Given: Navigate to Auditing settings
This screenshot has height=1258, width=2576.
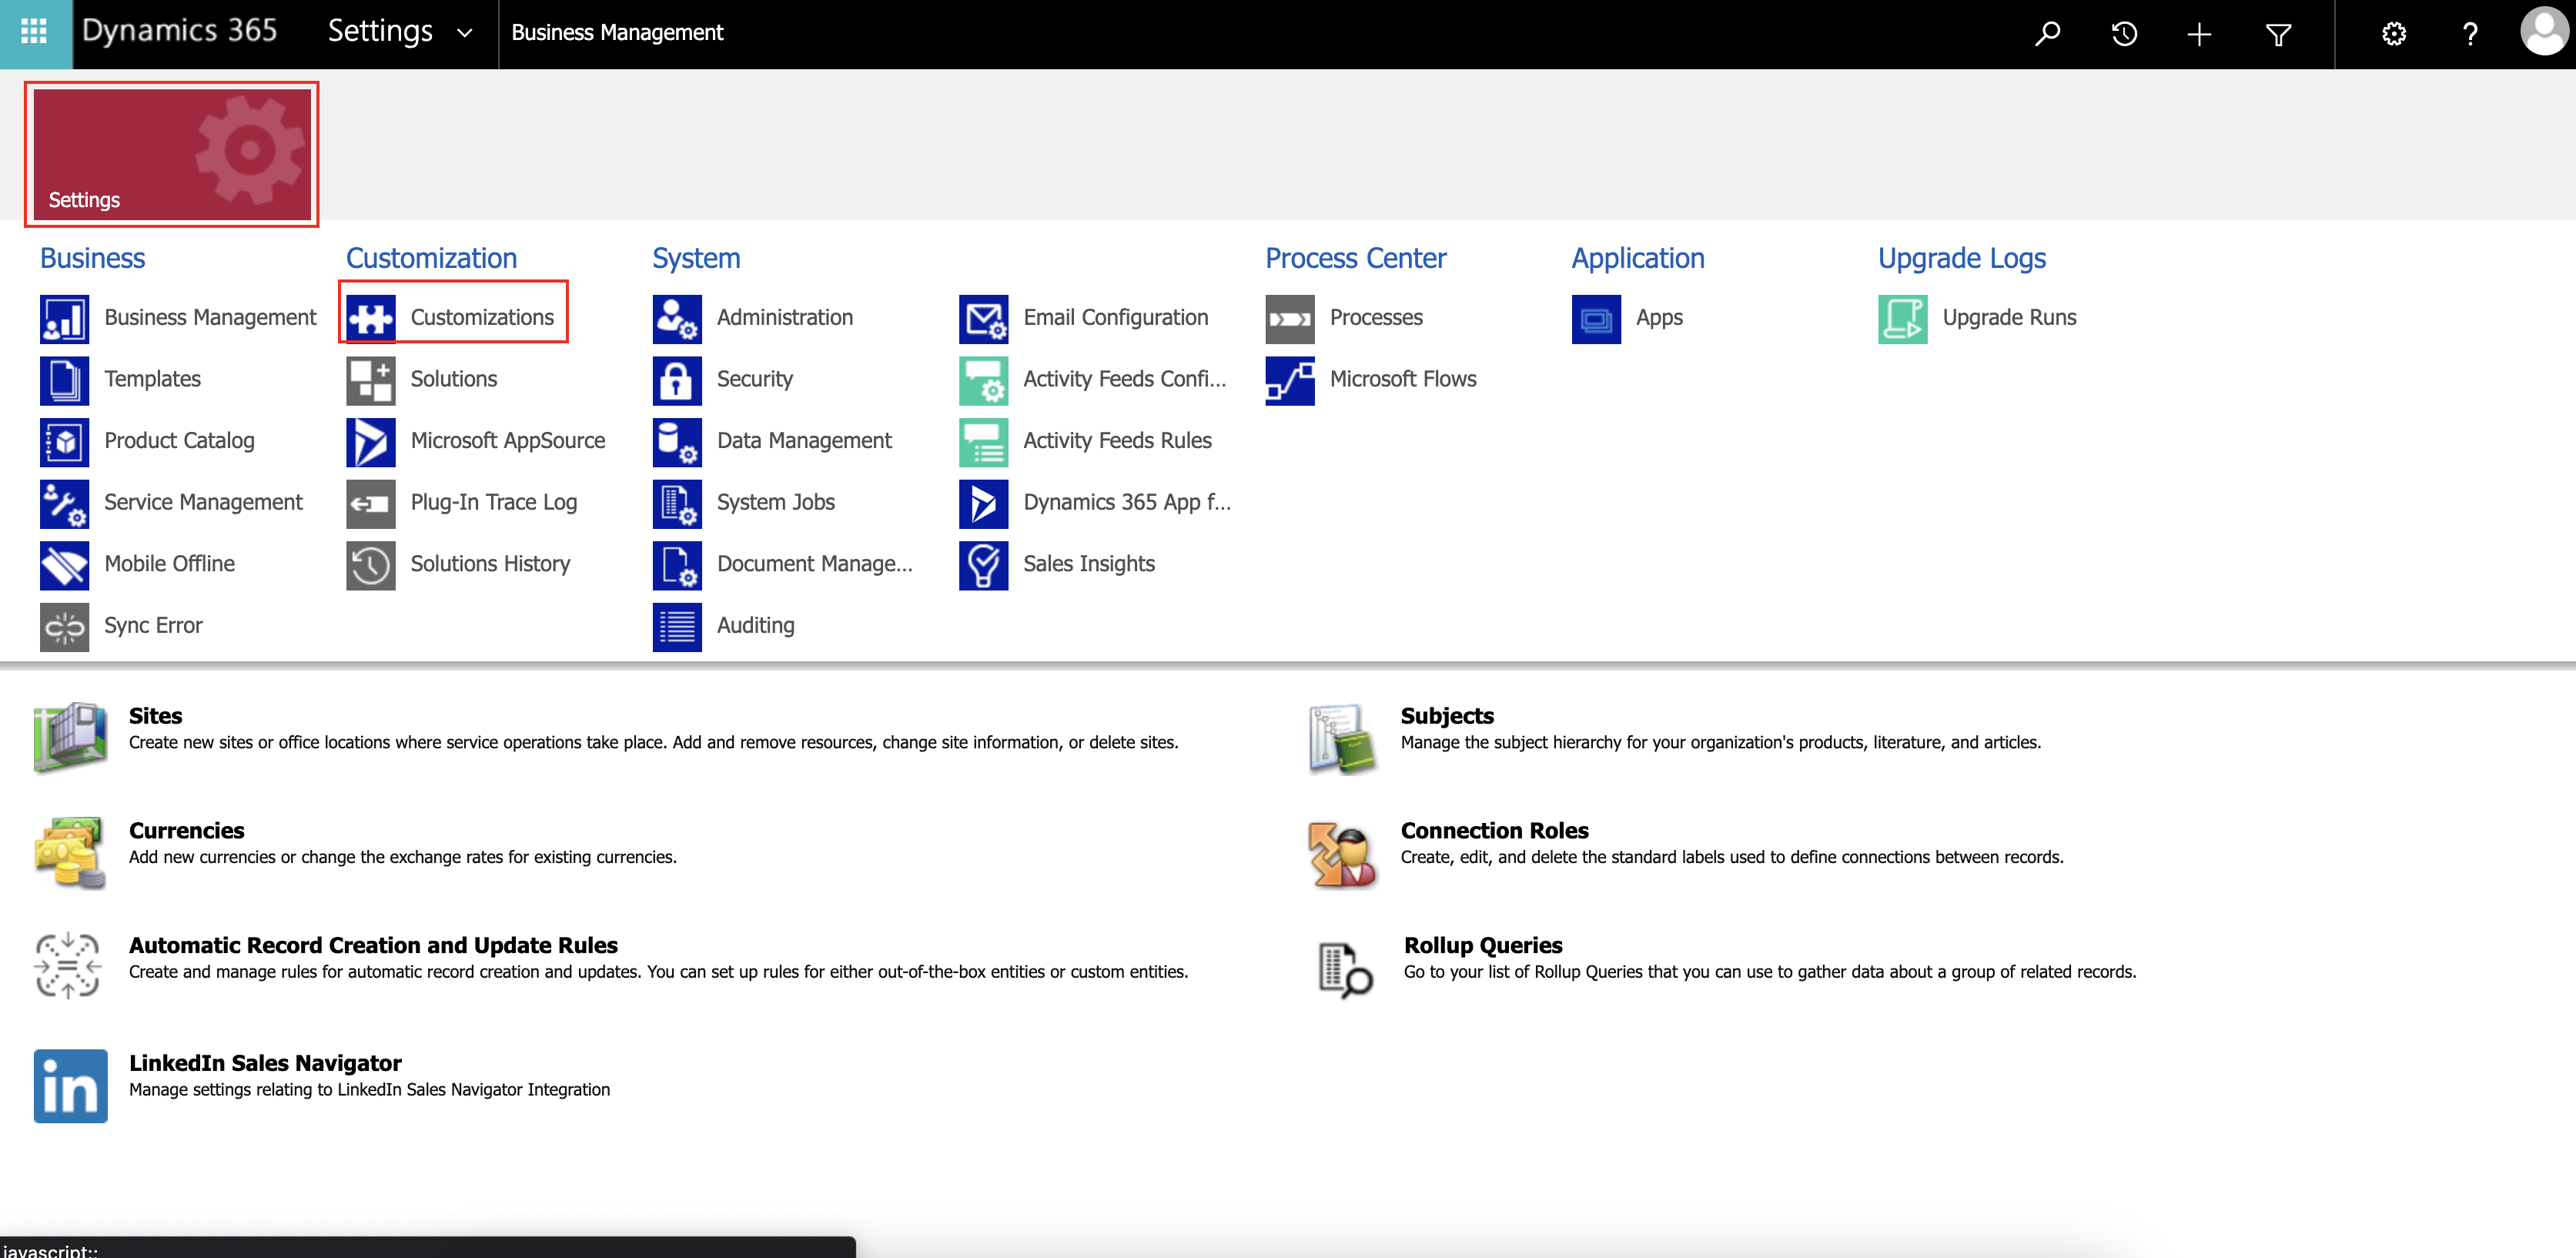Looking at the screenshot, I should [756, 624].
